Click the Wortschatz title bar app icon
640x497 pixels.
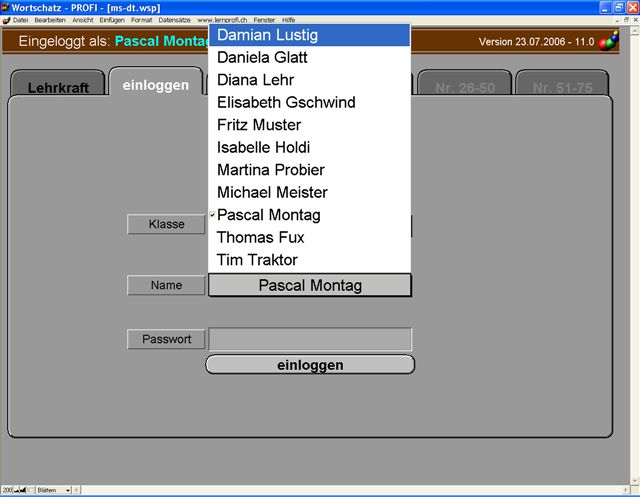pyautogui.click(x=5, y=7)
